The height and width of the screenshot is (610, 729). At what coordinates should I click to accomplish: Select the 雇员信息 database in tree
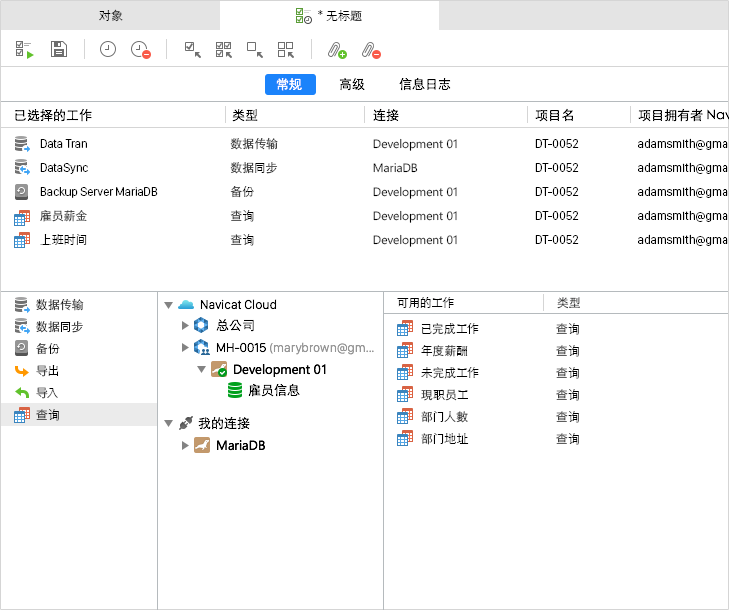(x=274, y=390)
